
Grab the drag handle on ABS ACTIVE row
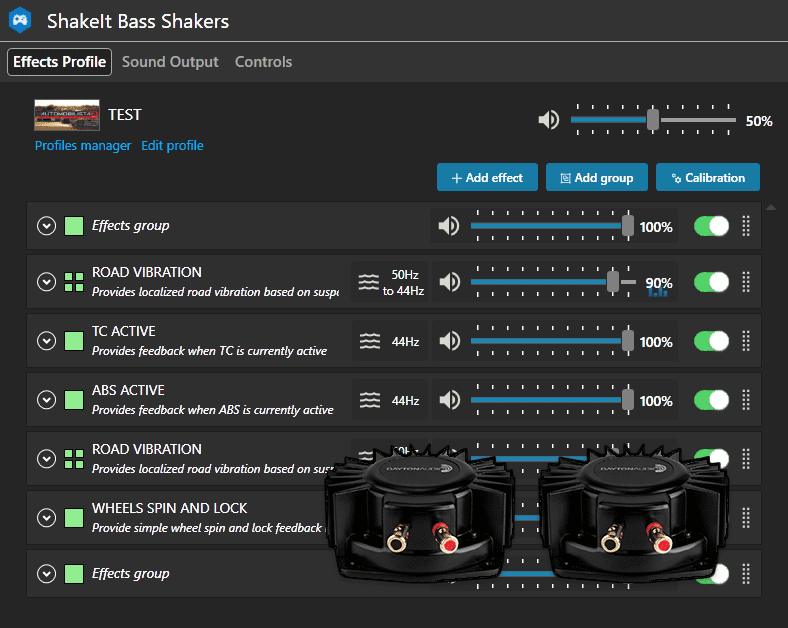(746, 401)
